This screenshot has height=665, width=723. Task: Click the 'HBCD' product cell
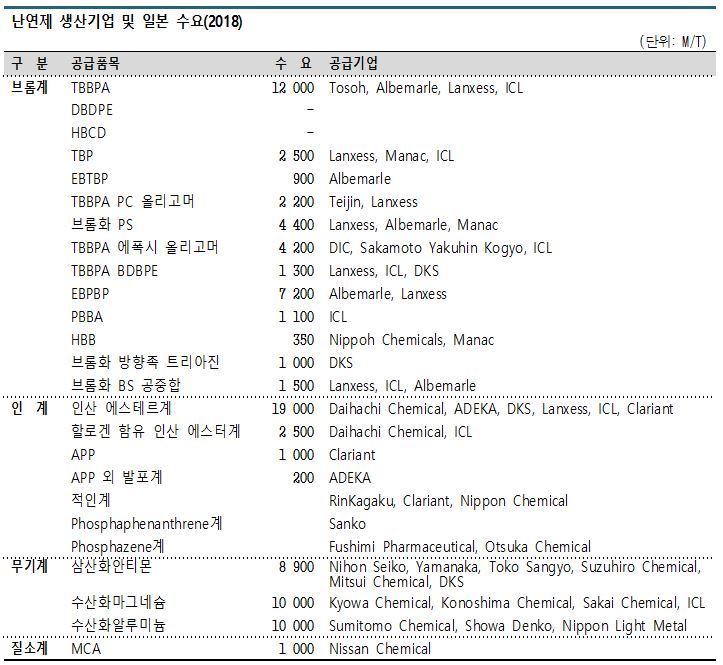tap(89, 133)
